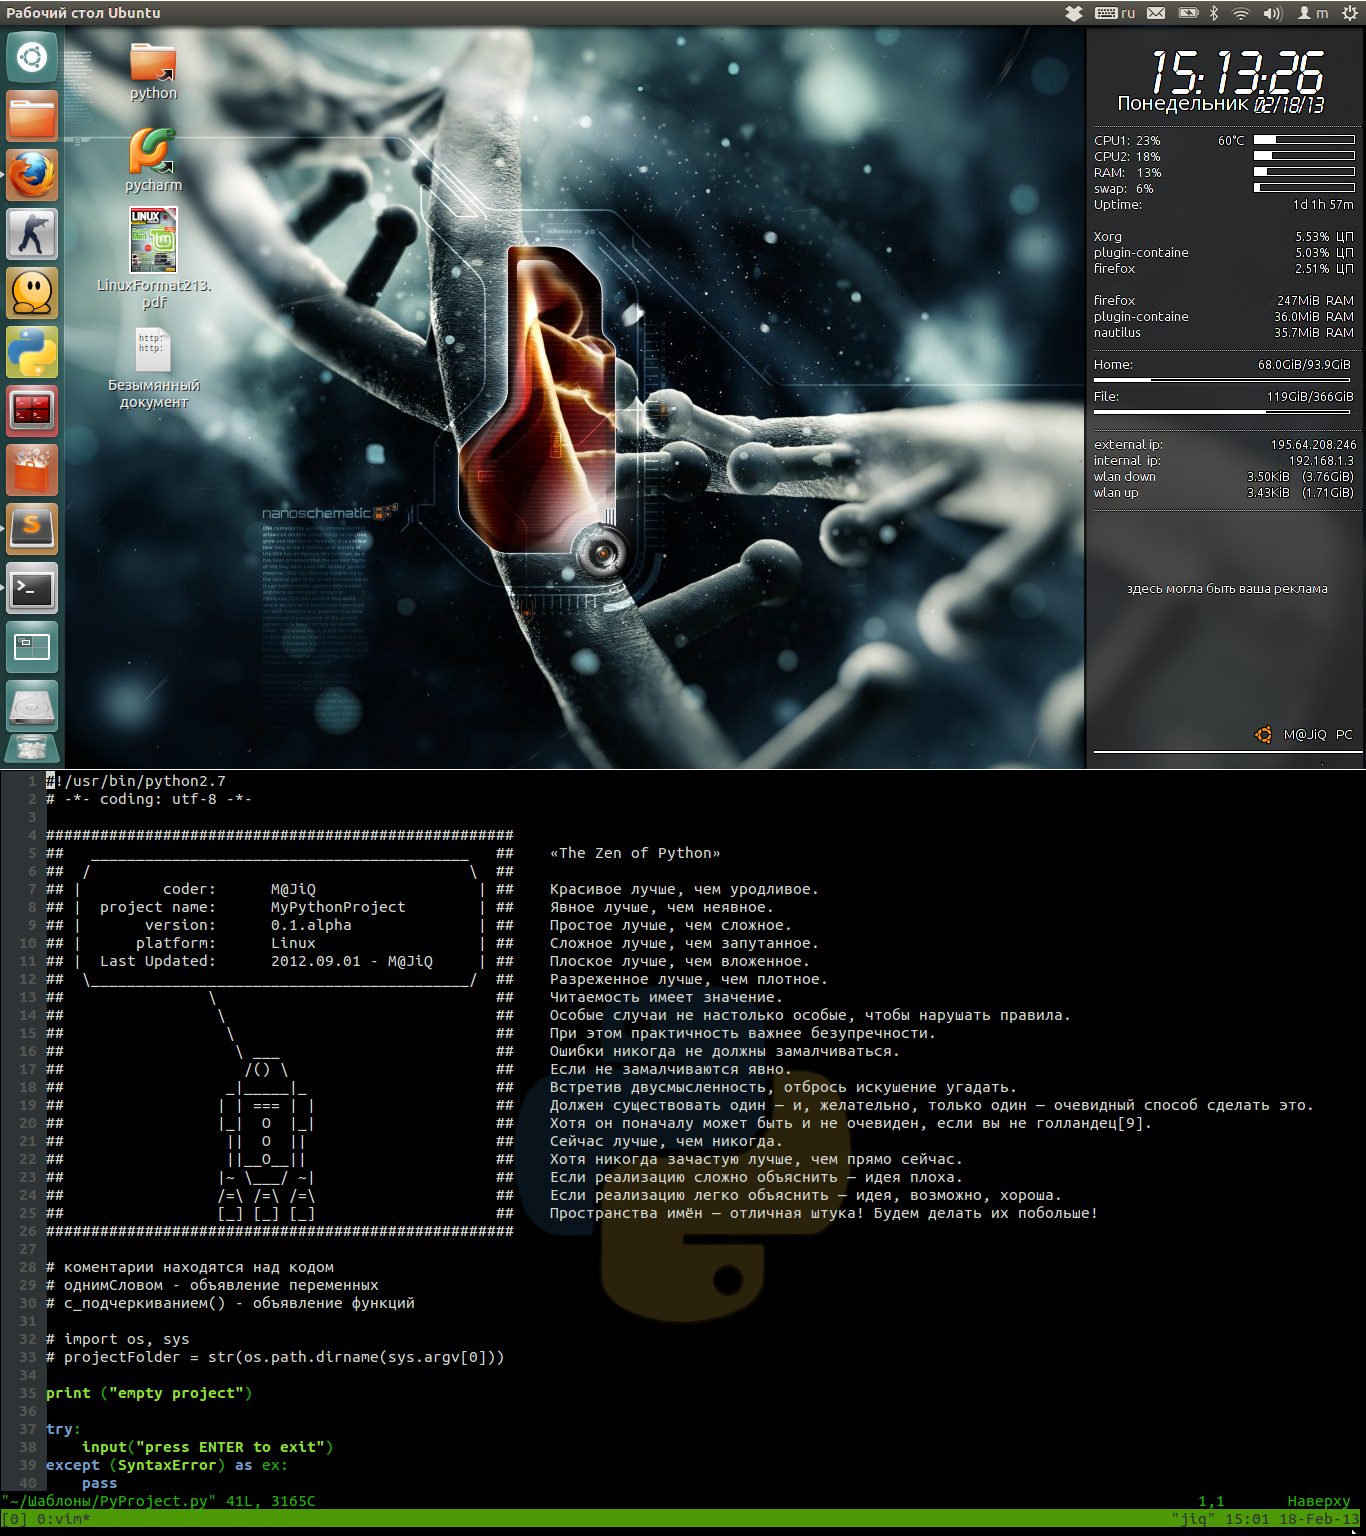
Task: Click the conky text 'здесь могла быть ваша реклама'
Action: (x=1227, y=589)
